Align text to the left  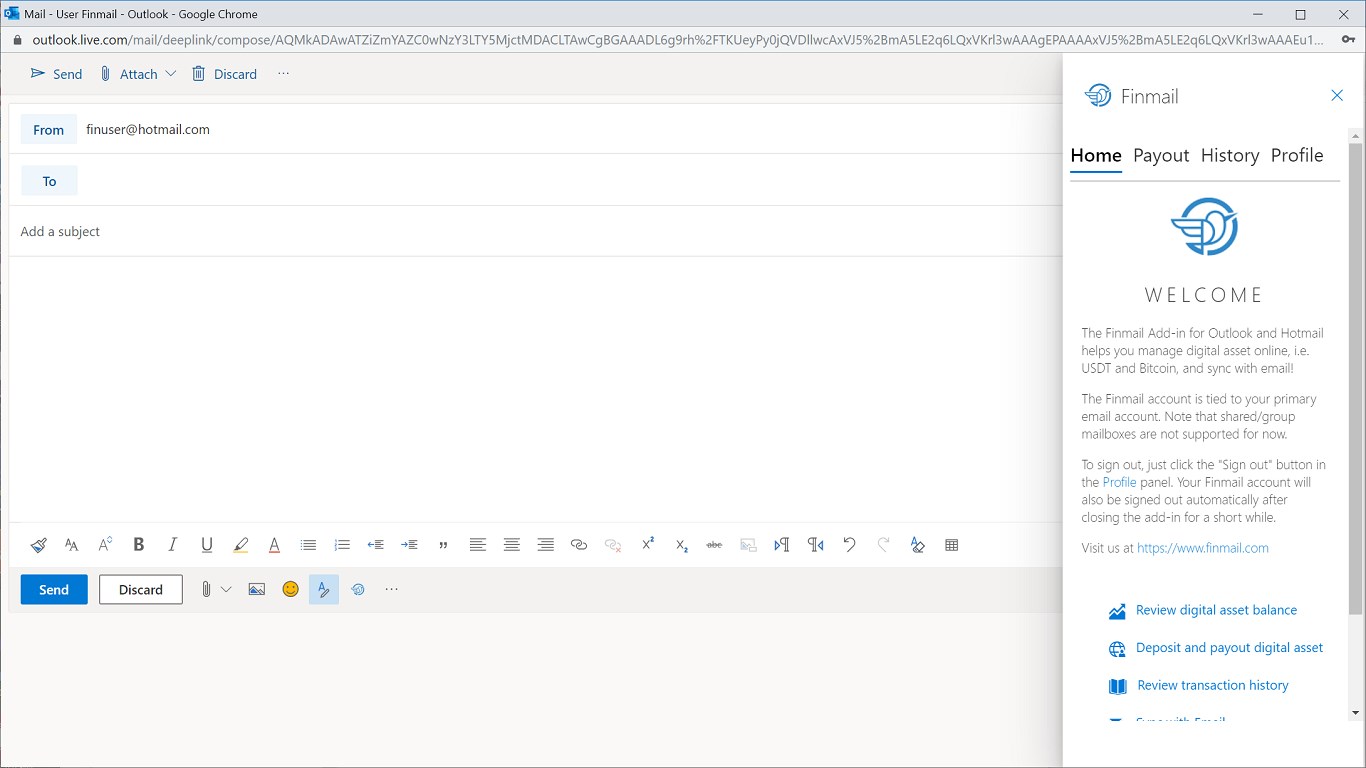coord(478,545)
